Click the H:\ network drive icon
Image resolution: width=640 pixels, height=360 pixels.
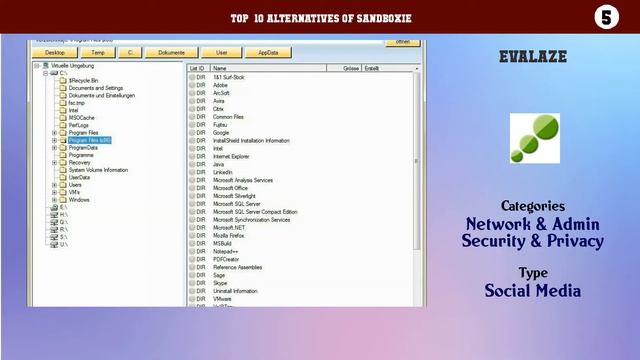tap(54, 215)
